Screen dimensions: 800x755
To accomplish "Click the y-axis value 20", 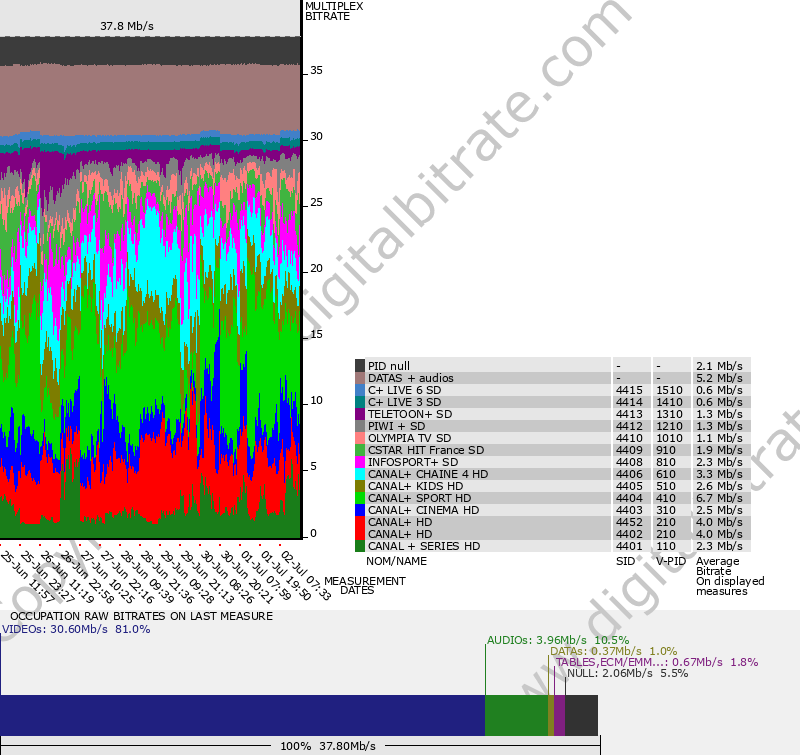I will coord(316,268).
